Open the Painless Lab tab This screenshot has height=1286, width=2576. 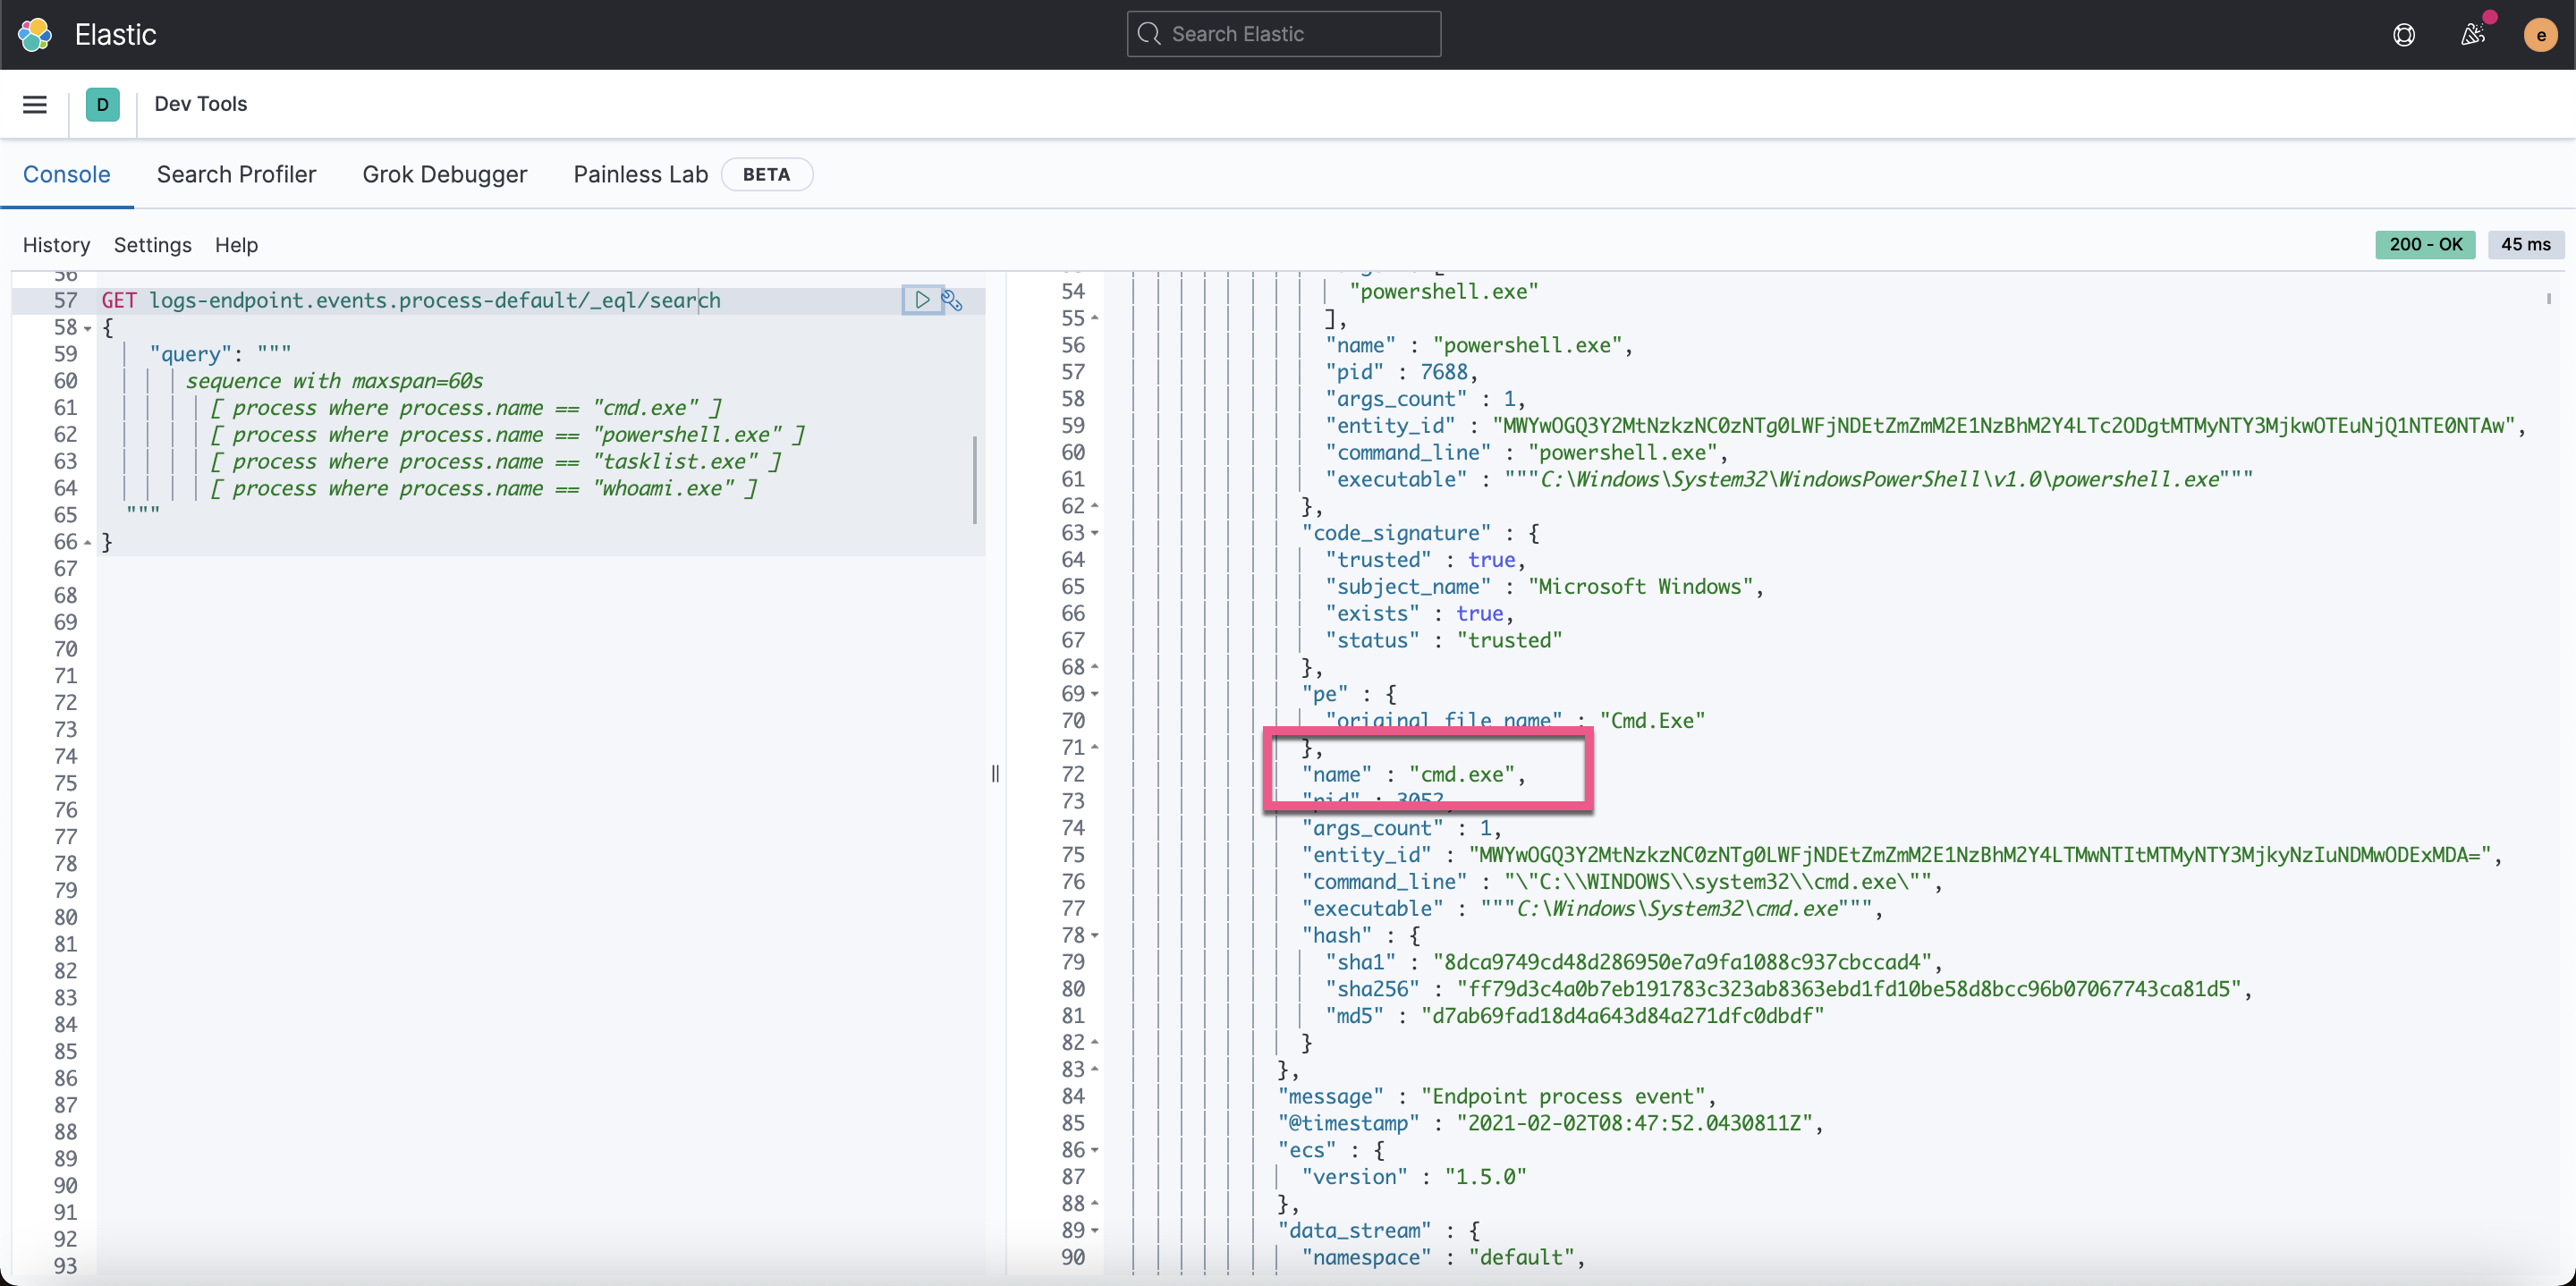(x=640, y=174)
